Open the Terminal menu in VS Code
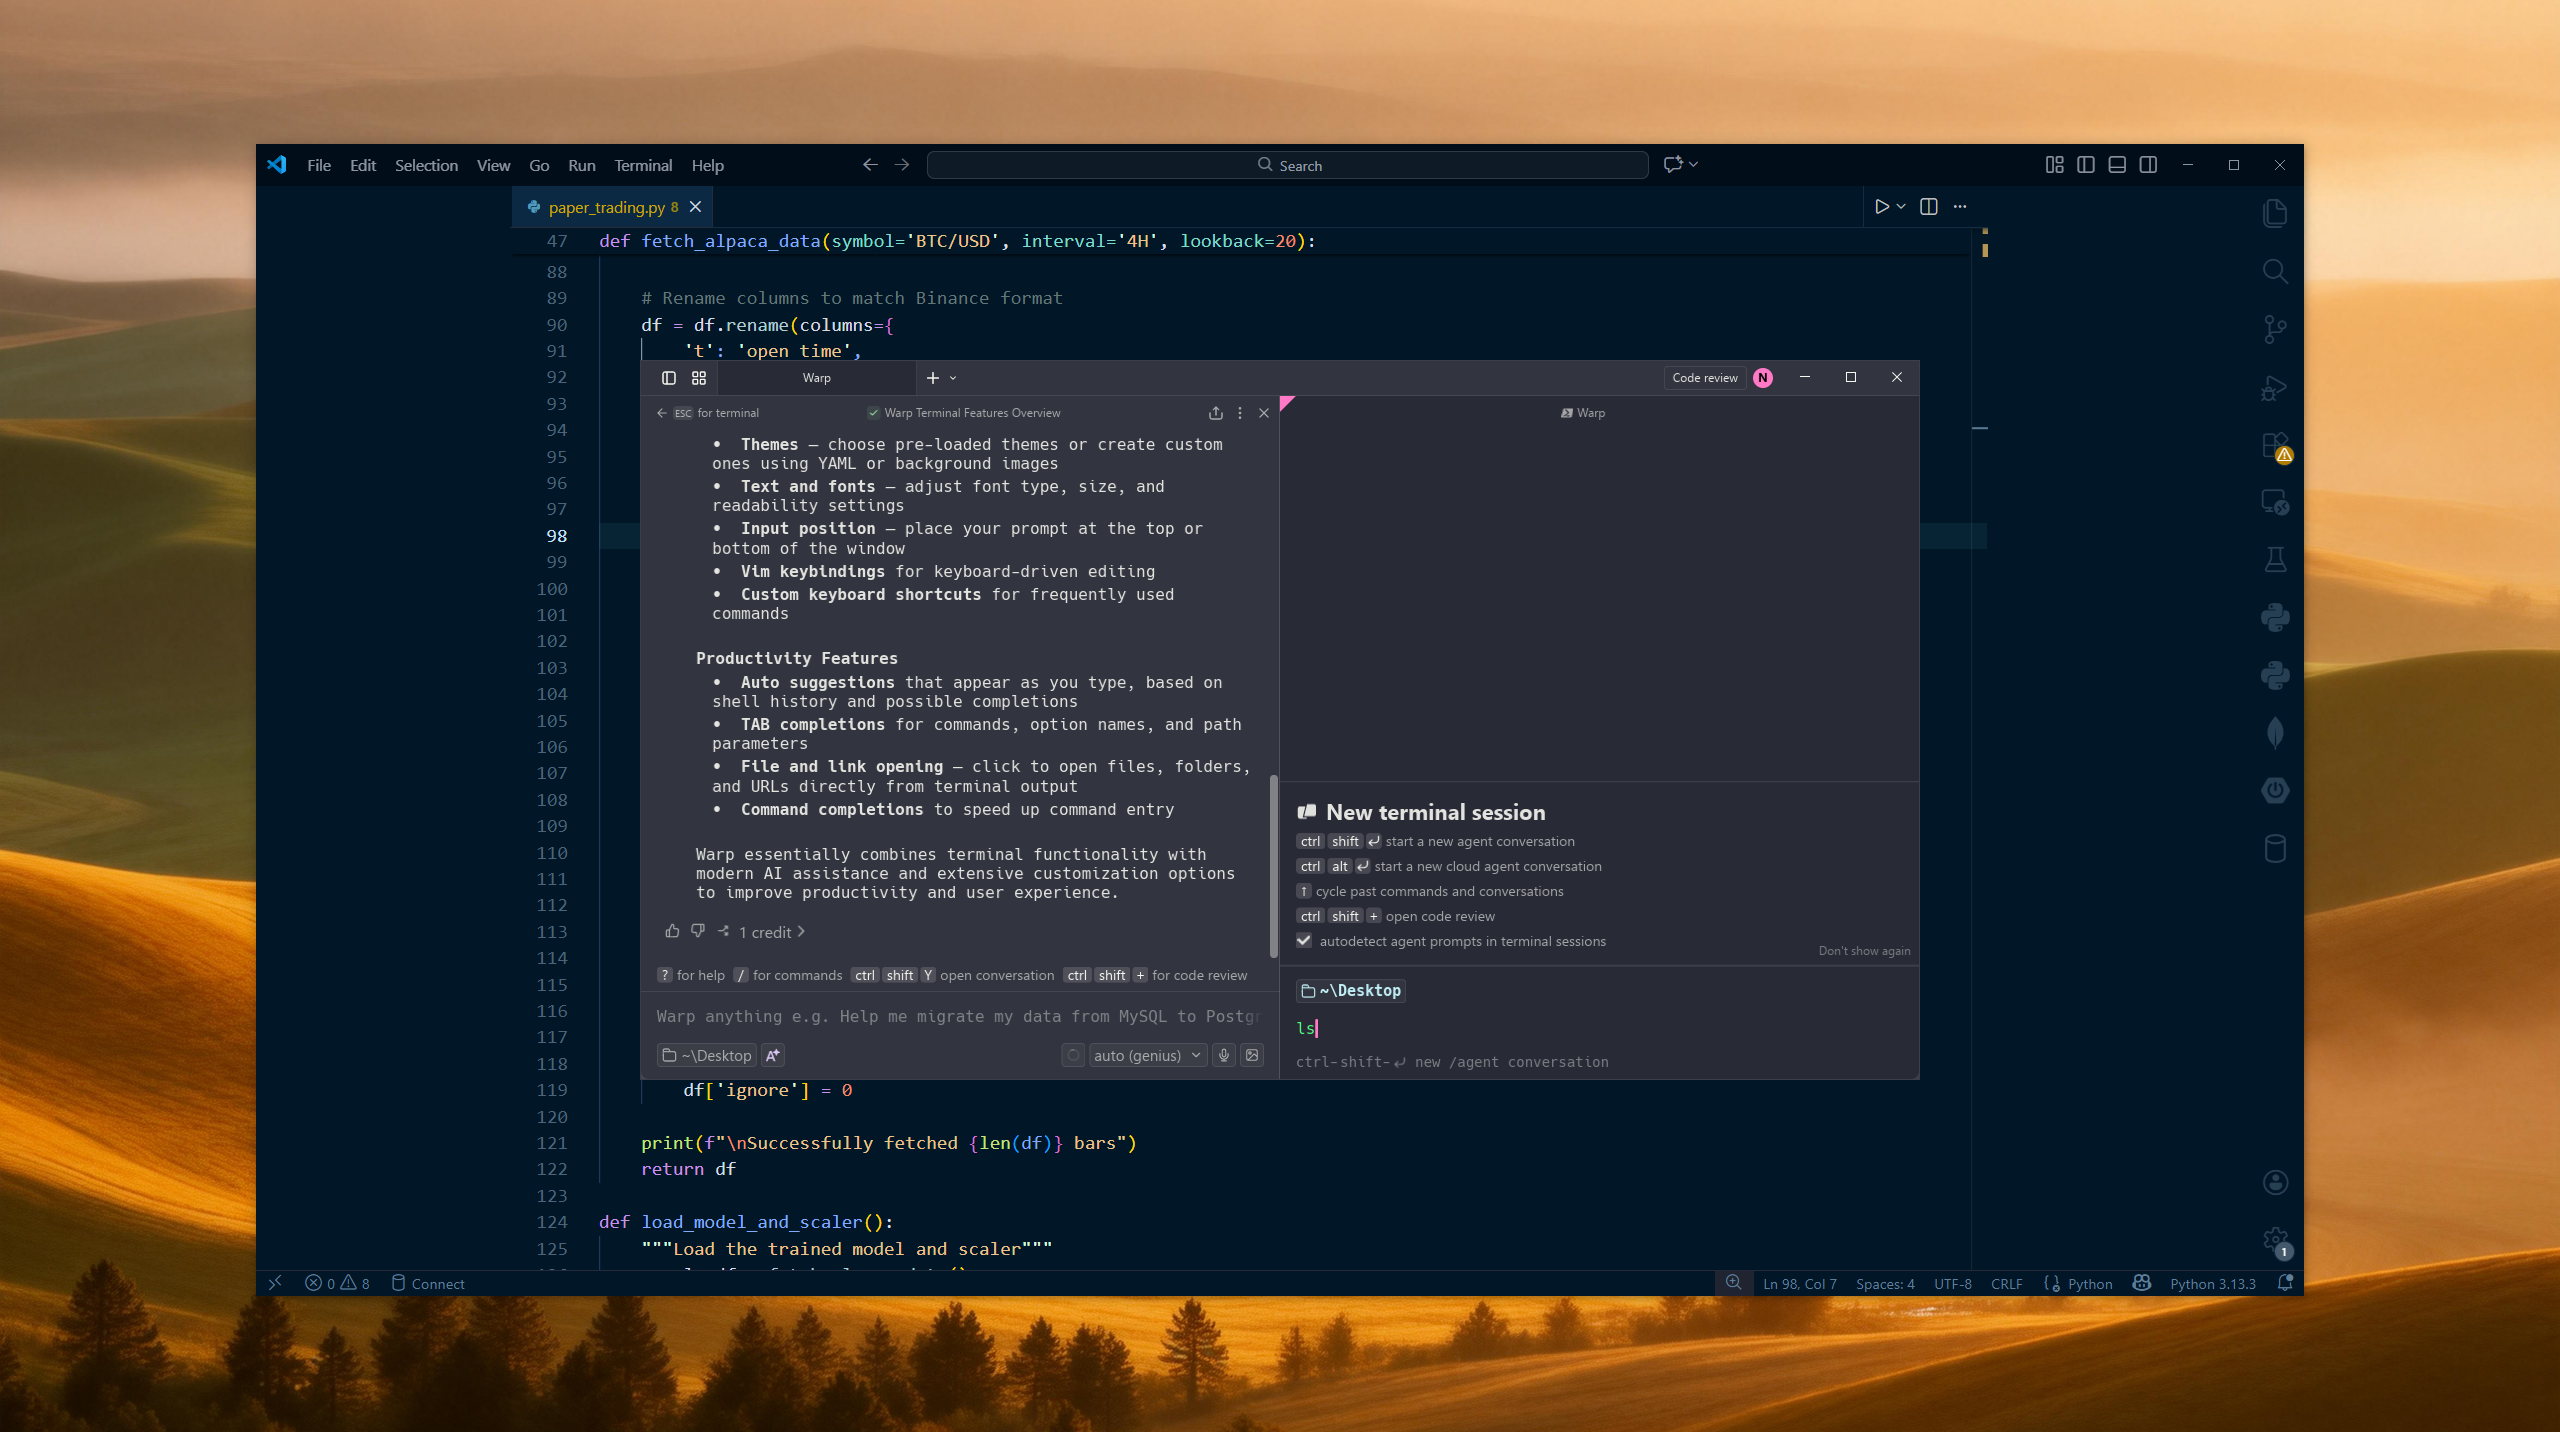Viewport: 2560px width, 1432px height. pos(643,165)
